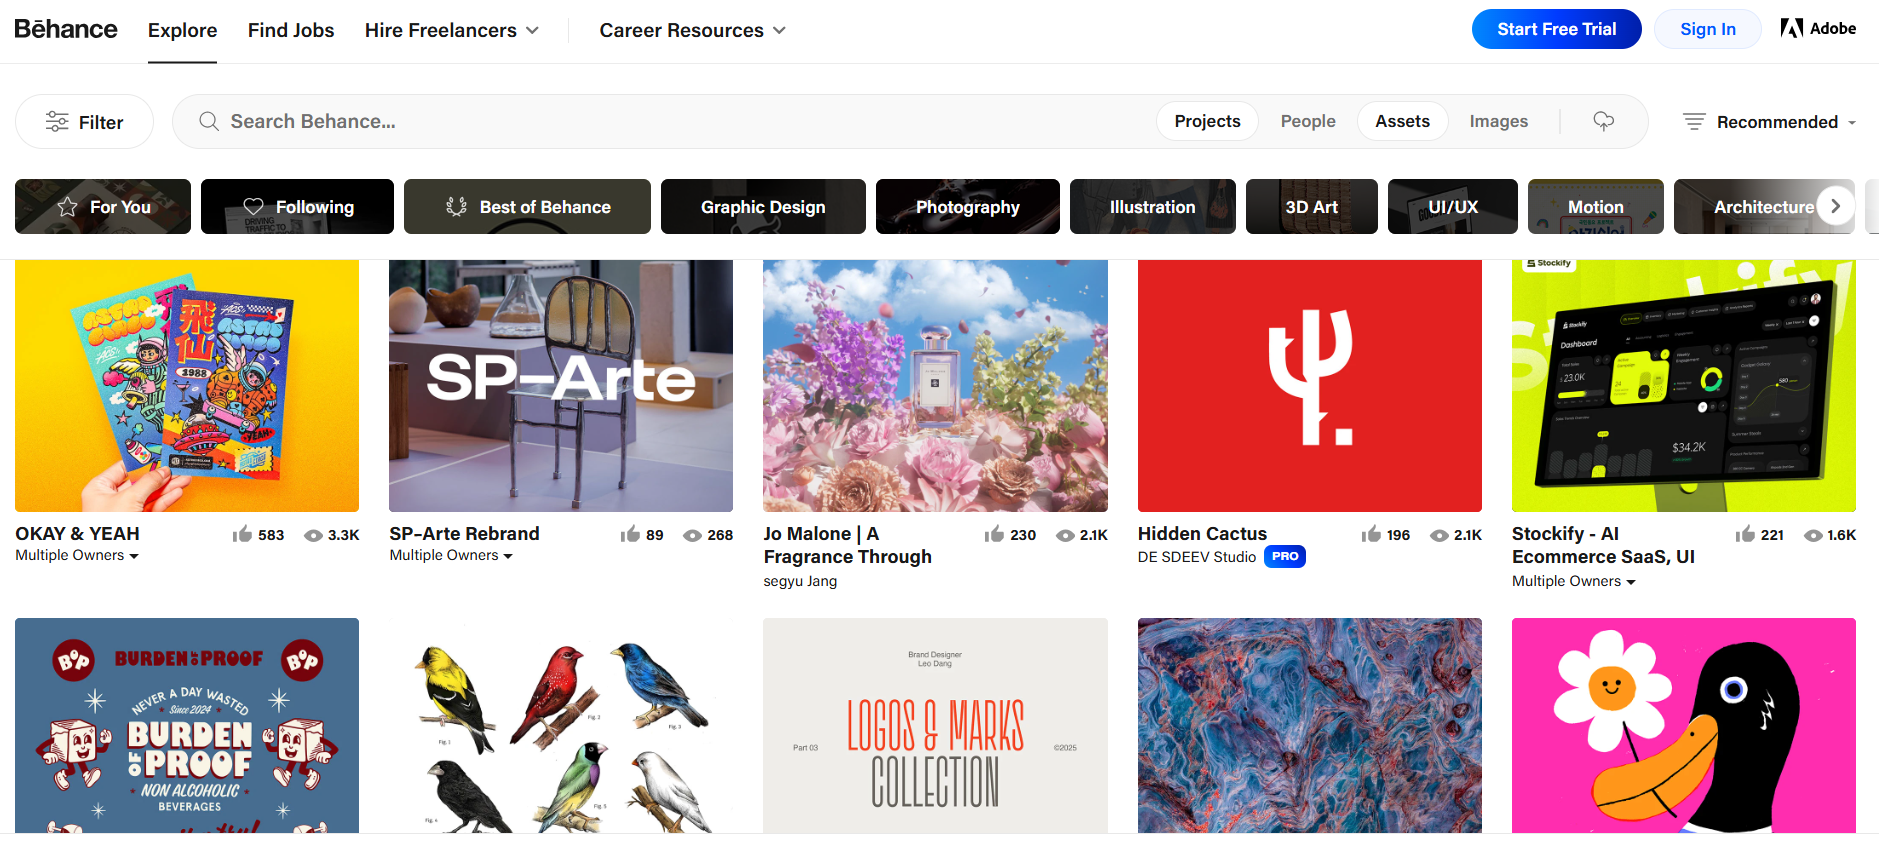Select the 3D Art category
This screenshot has width=1879, height=843.
pyautogui.click(x=1312, y=207)
